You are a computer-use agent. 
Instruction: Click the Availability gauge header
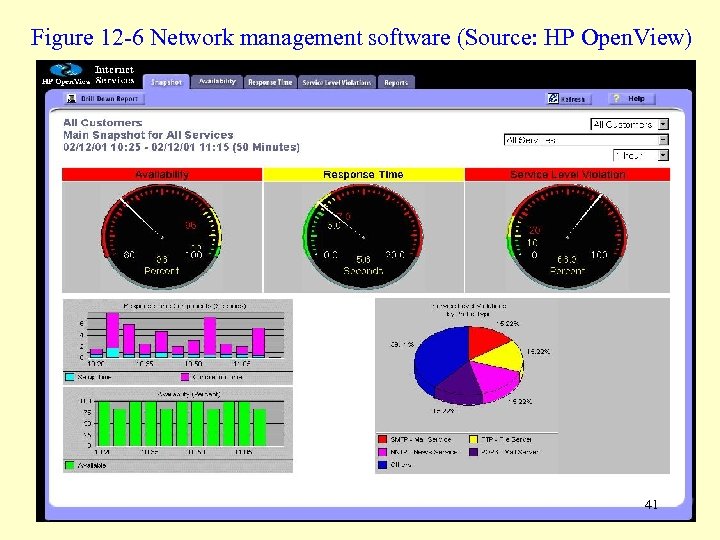tap(162, 174)
